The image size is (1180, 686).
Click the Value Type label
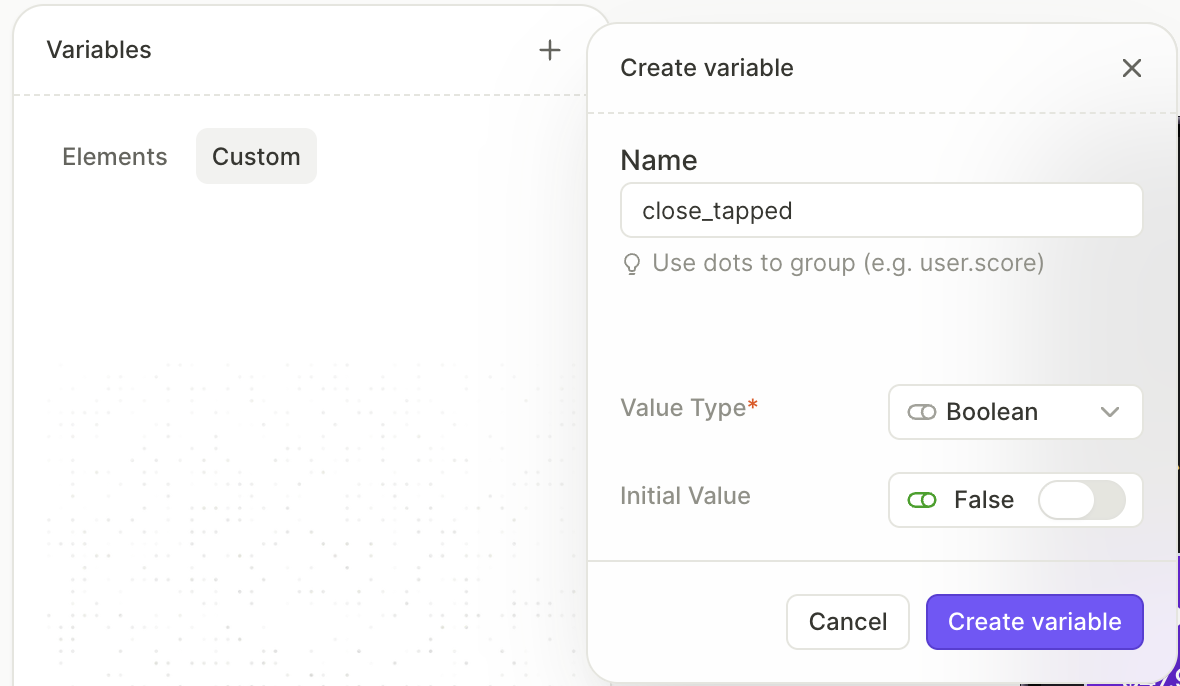point(689,408)
